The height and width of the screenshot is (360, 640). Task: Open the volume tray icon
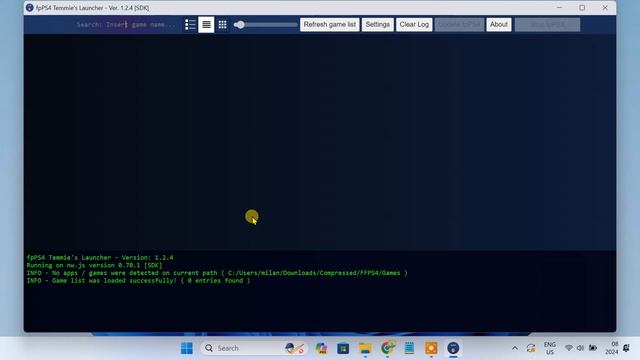pyautogui.click(x=580, y=348)
